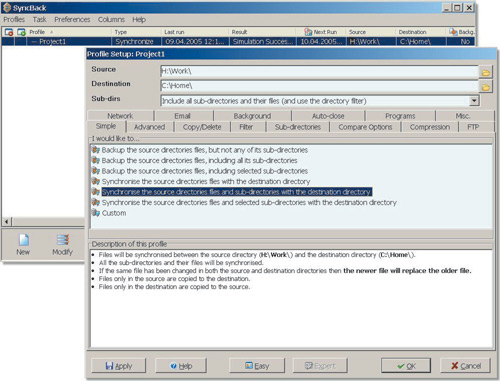Screen dimensions: 500x381
Task: Click the Modify profile icon
Action: click(x=63, y=240)
